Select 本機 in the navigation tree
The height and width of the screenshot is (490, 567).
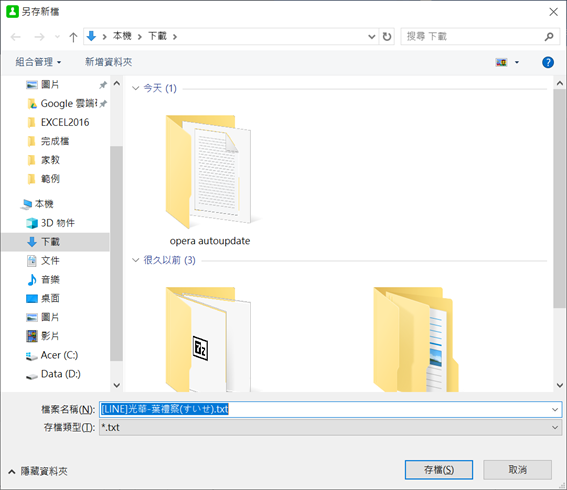point(44,204)
